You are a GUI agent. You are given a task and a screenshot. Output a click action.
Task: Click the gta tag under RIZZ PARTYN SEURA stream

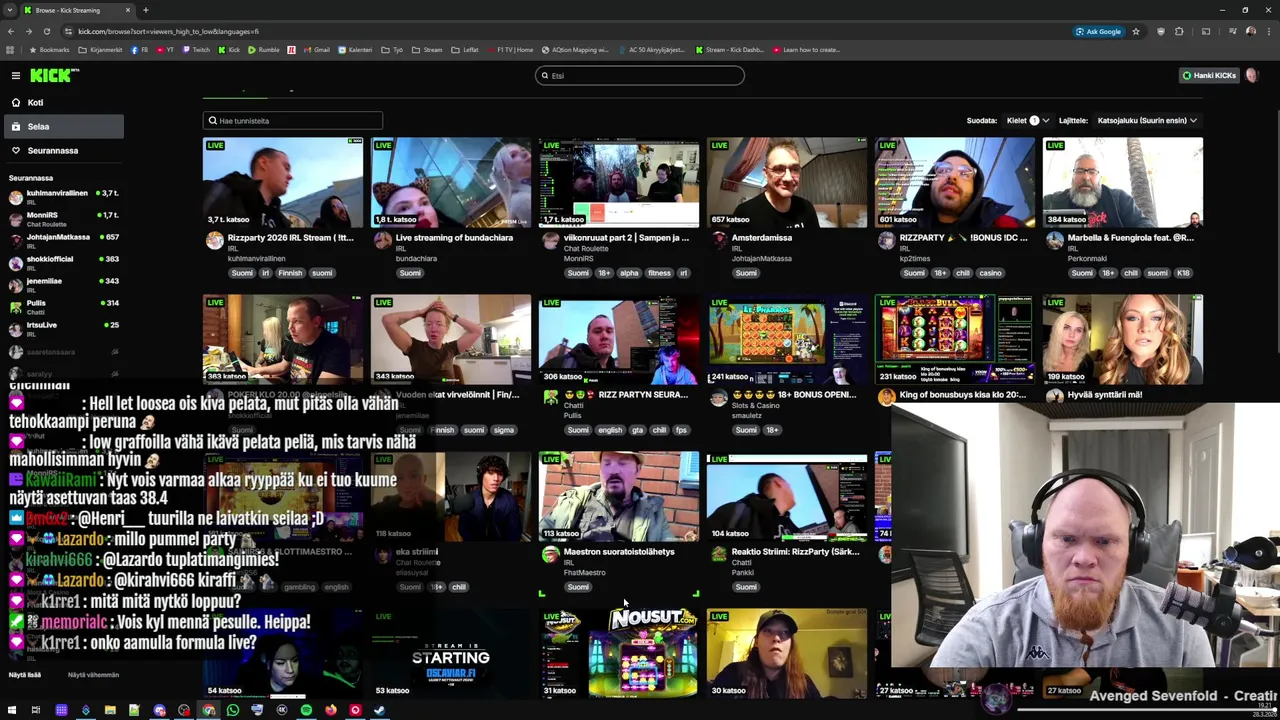click(637, 430)
